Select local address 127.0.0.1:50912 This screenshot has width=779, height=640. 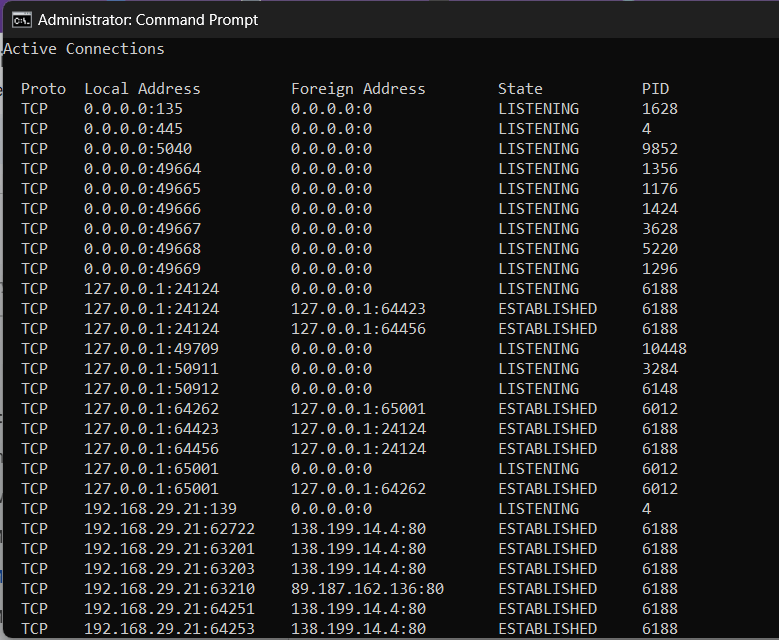tap(151, 389)
